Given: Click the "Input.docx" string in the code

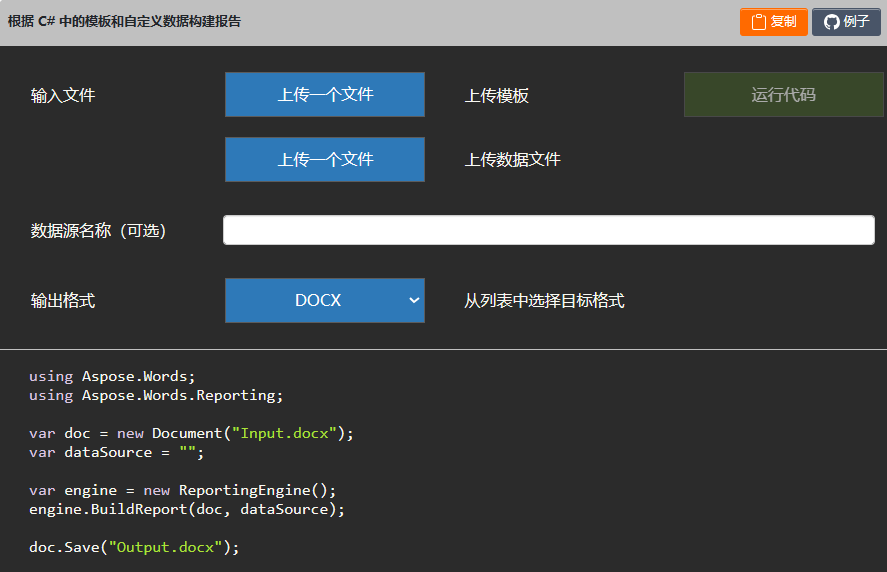Looking at the screenshot, I should point(285,433).
